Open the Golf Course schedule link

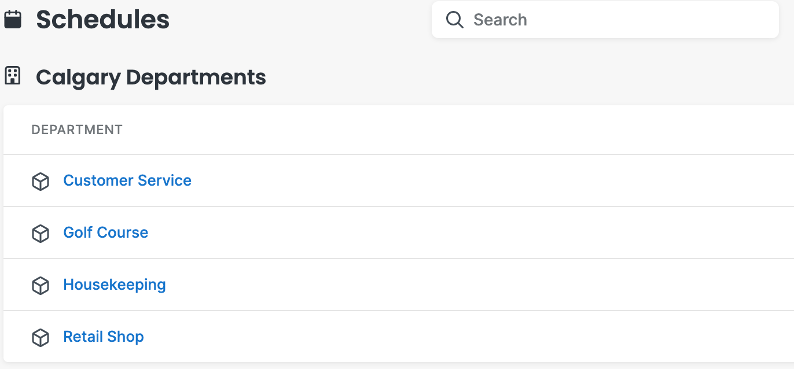(105, 233)
